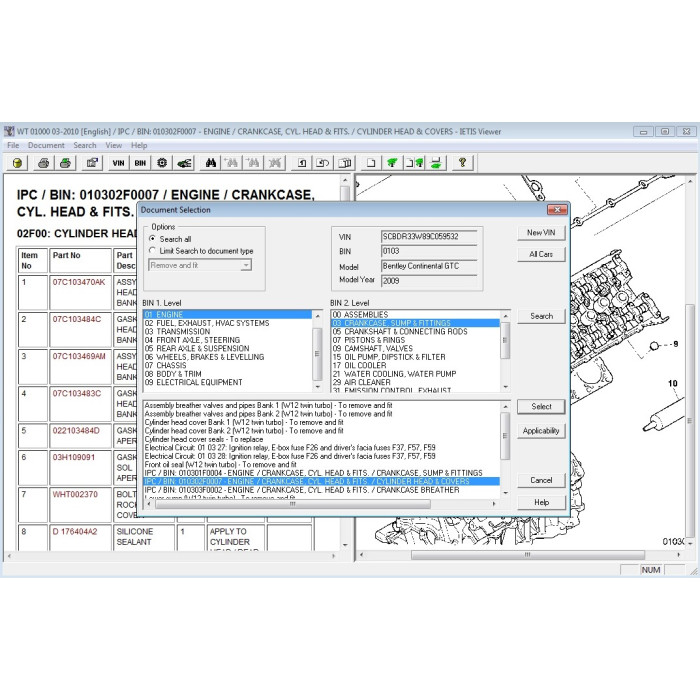Click the two-page book toolbar icon
Image resolution: width=700 pixels, height=700 pixels.
tap(344, 163)
